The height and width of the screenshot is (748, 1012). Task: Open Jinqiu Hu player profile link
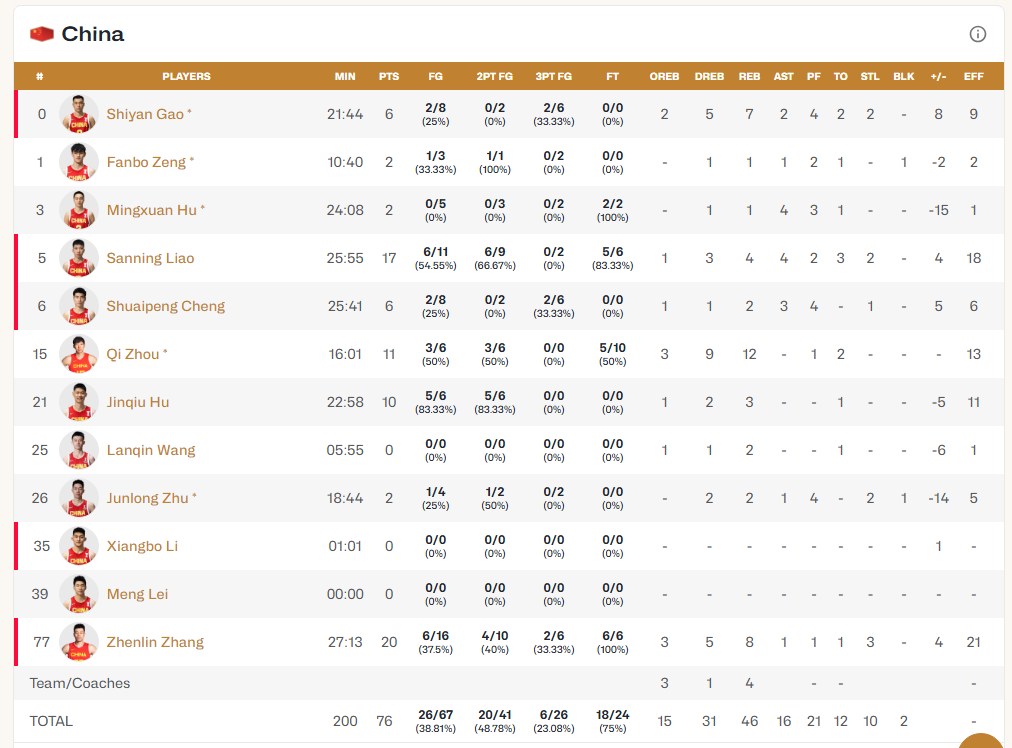tap(138, 402)
